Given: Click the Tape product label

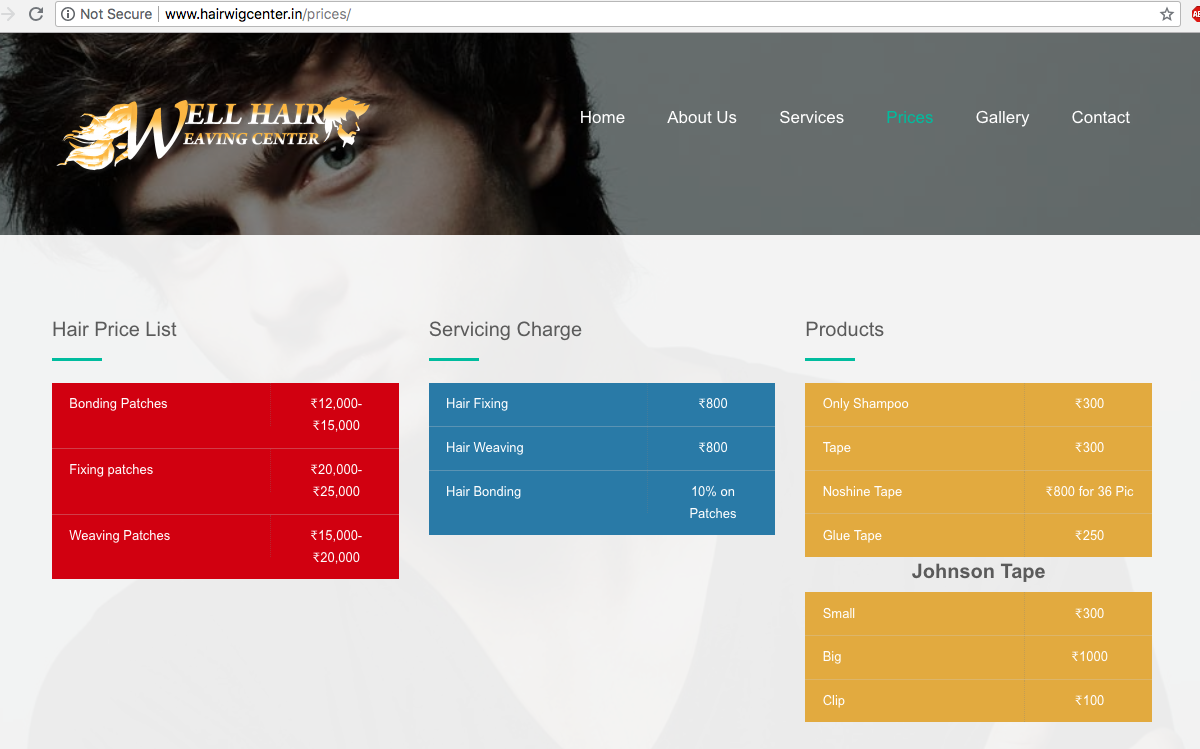Looking at the screenshot, I should click(x=837, y=448).
